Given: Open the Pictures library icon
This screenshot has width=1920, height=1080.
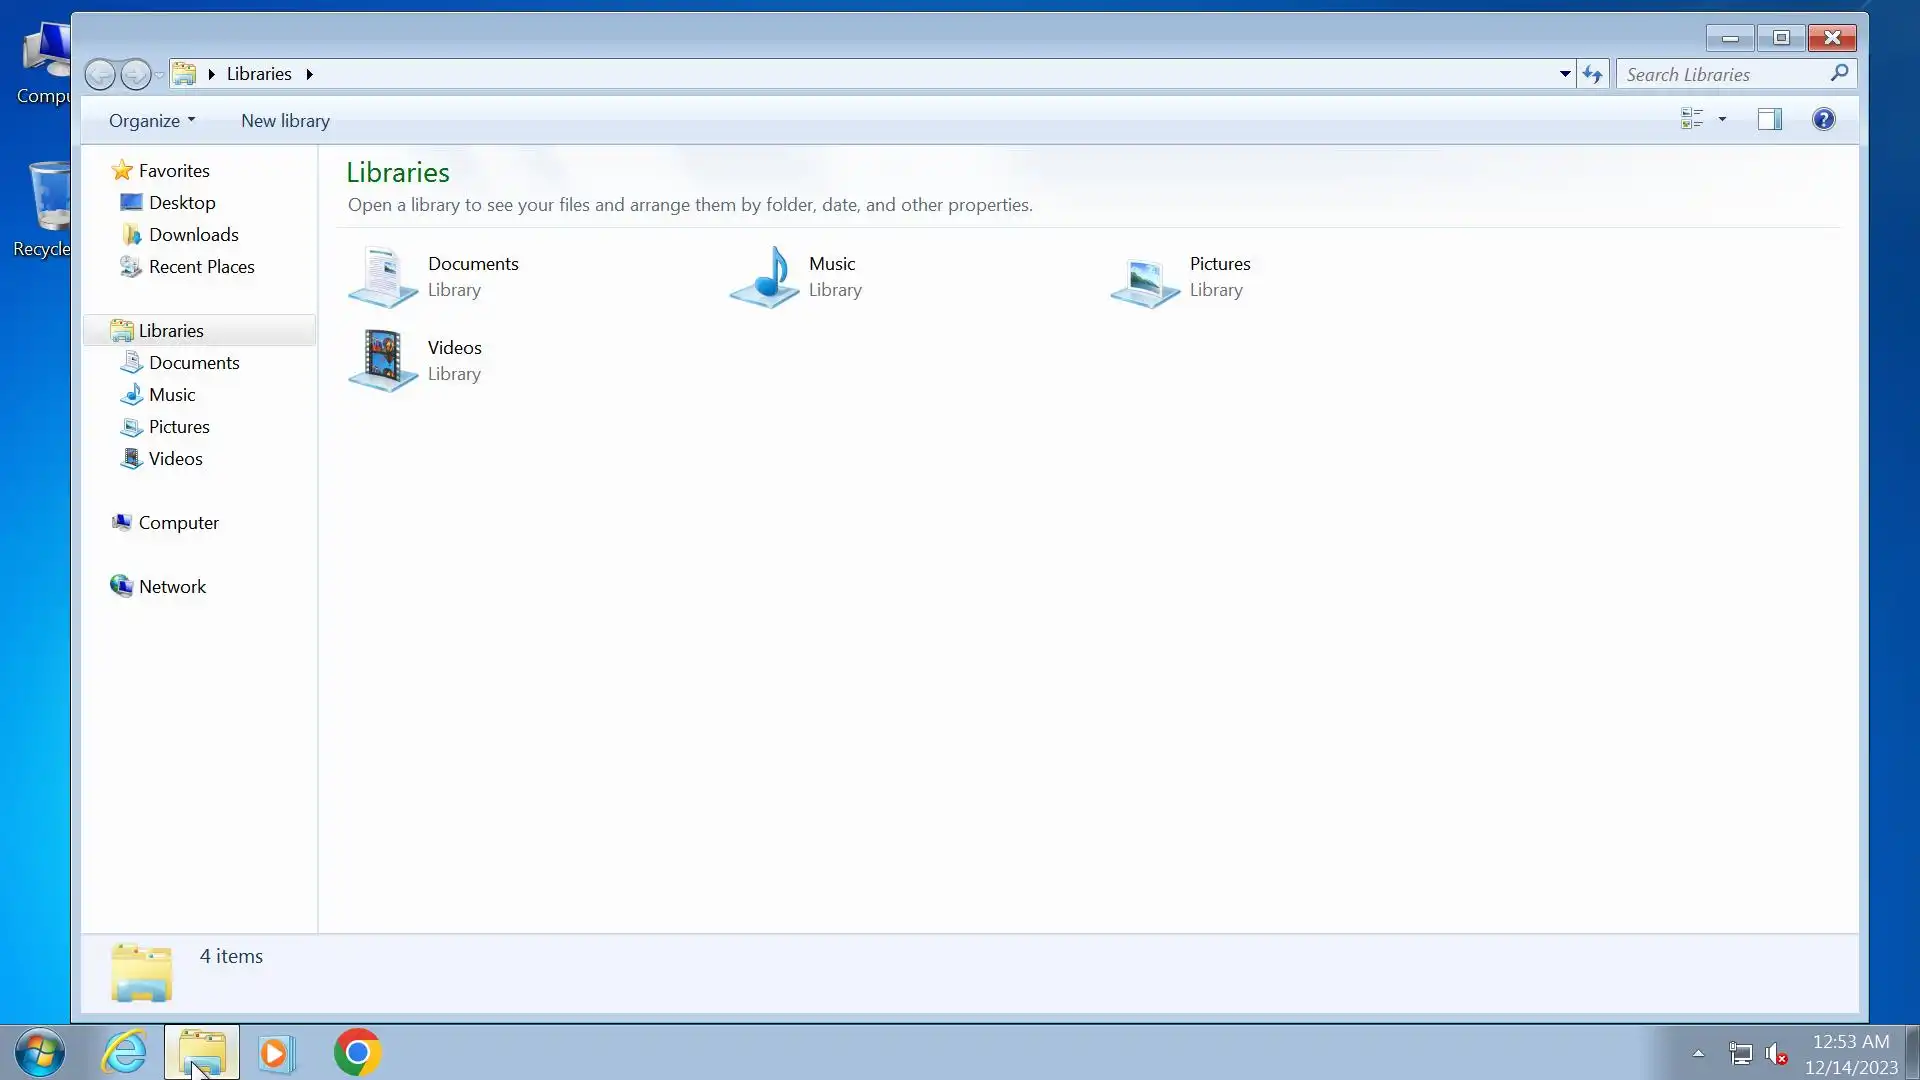Looking at the screenshot, I should 1145,279.
